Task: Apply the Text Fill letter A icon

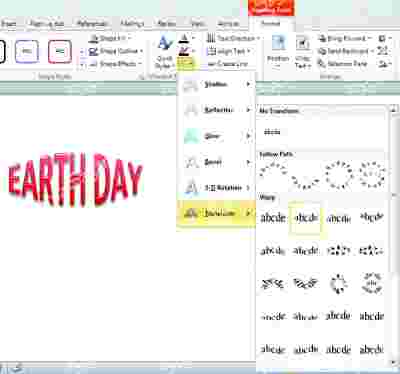Action: pyautogui.click(x=183, y=39)
